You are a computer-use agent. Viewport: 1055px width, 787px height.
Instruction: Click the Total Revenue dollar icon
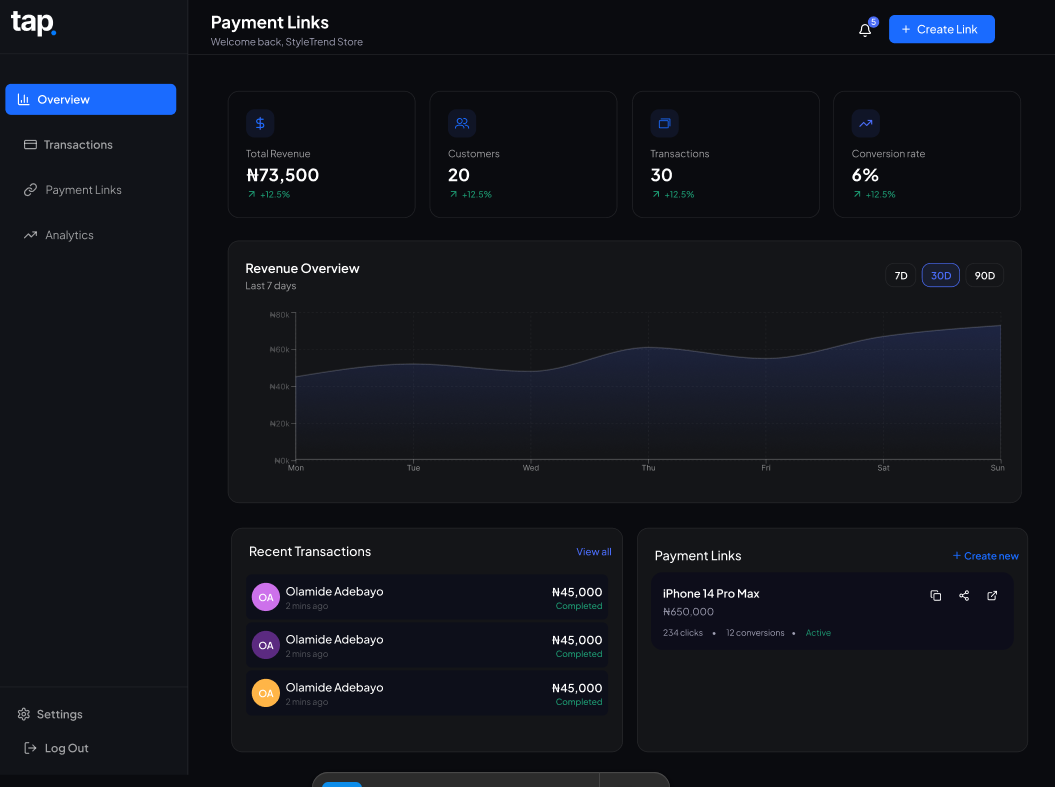[x=260, y=123]
